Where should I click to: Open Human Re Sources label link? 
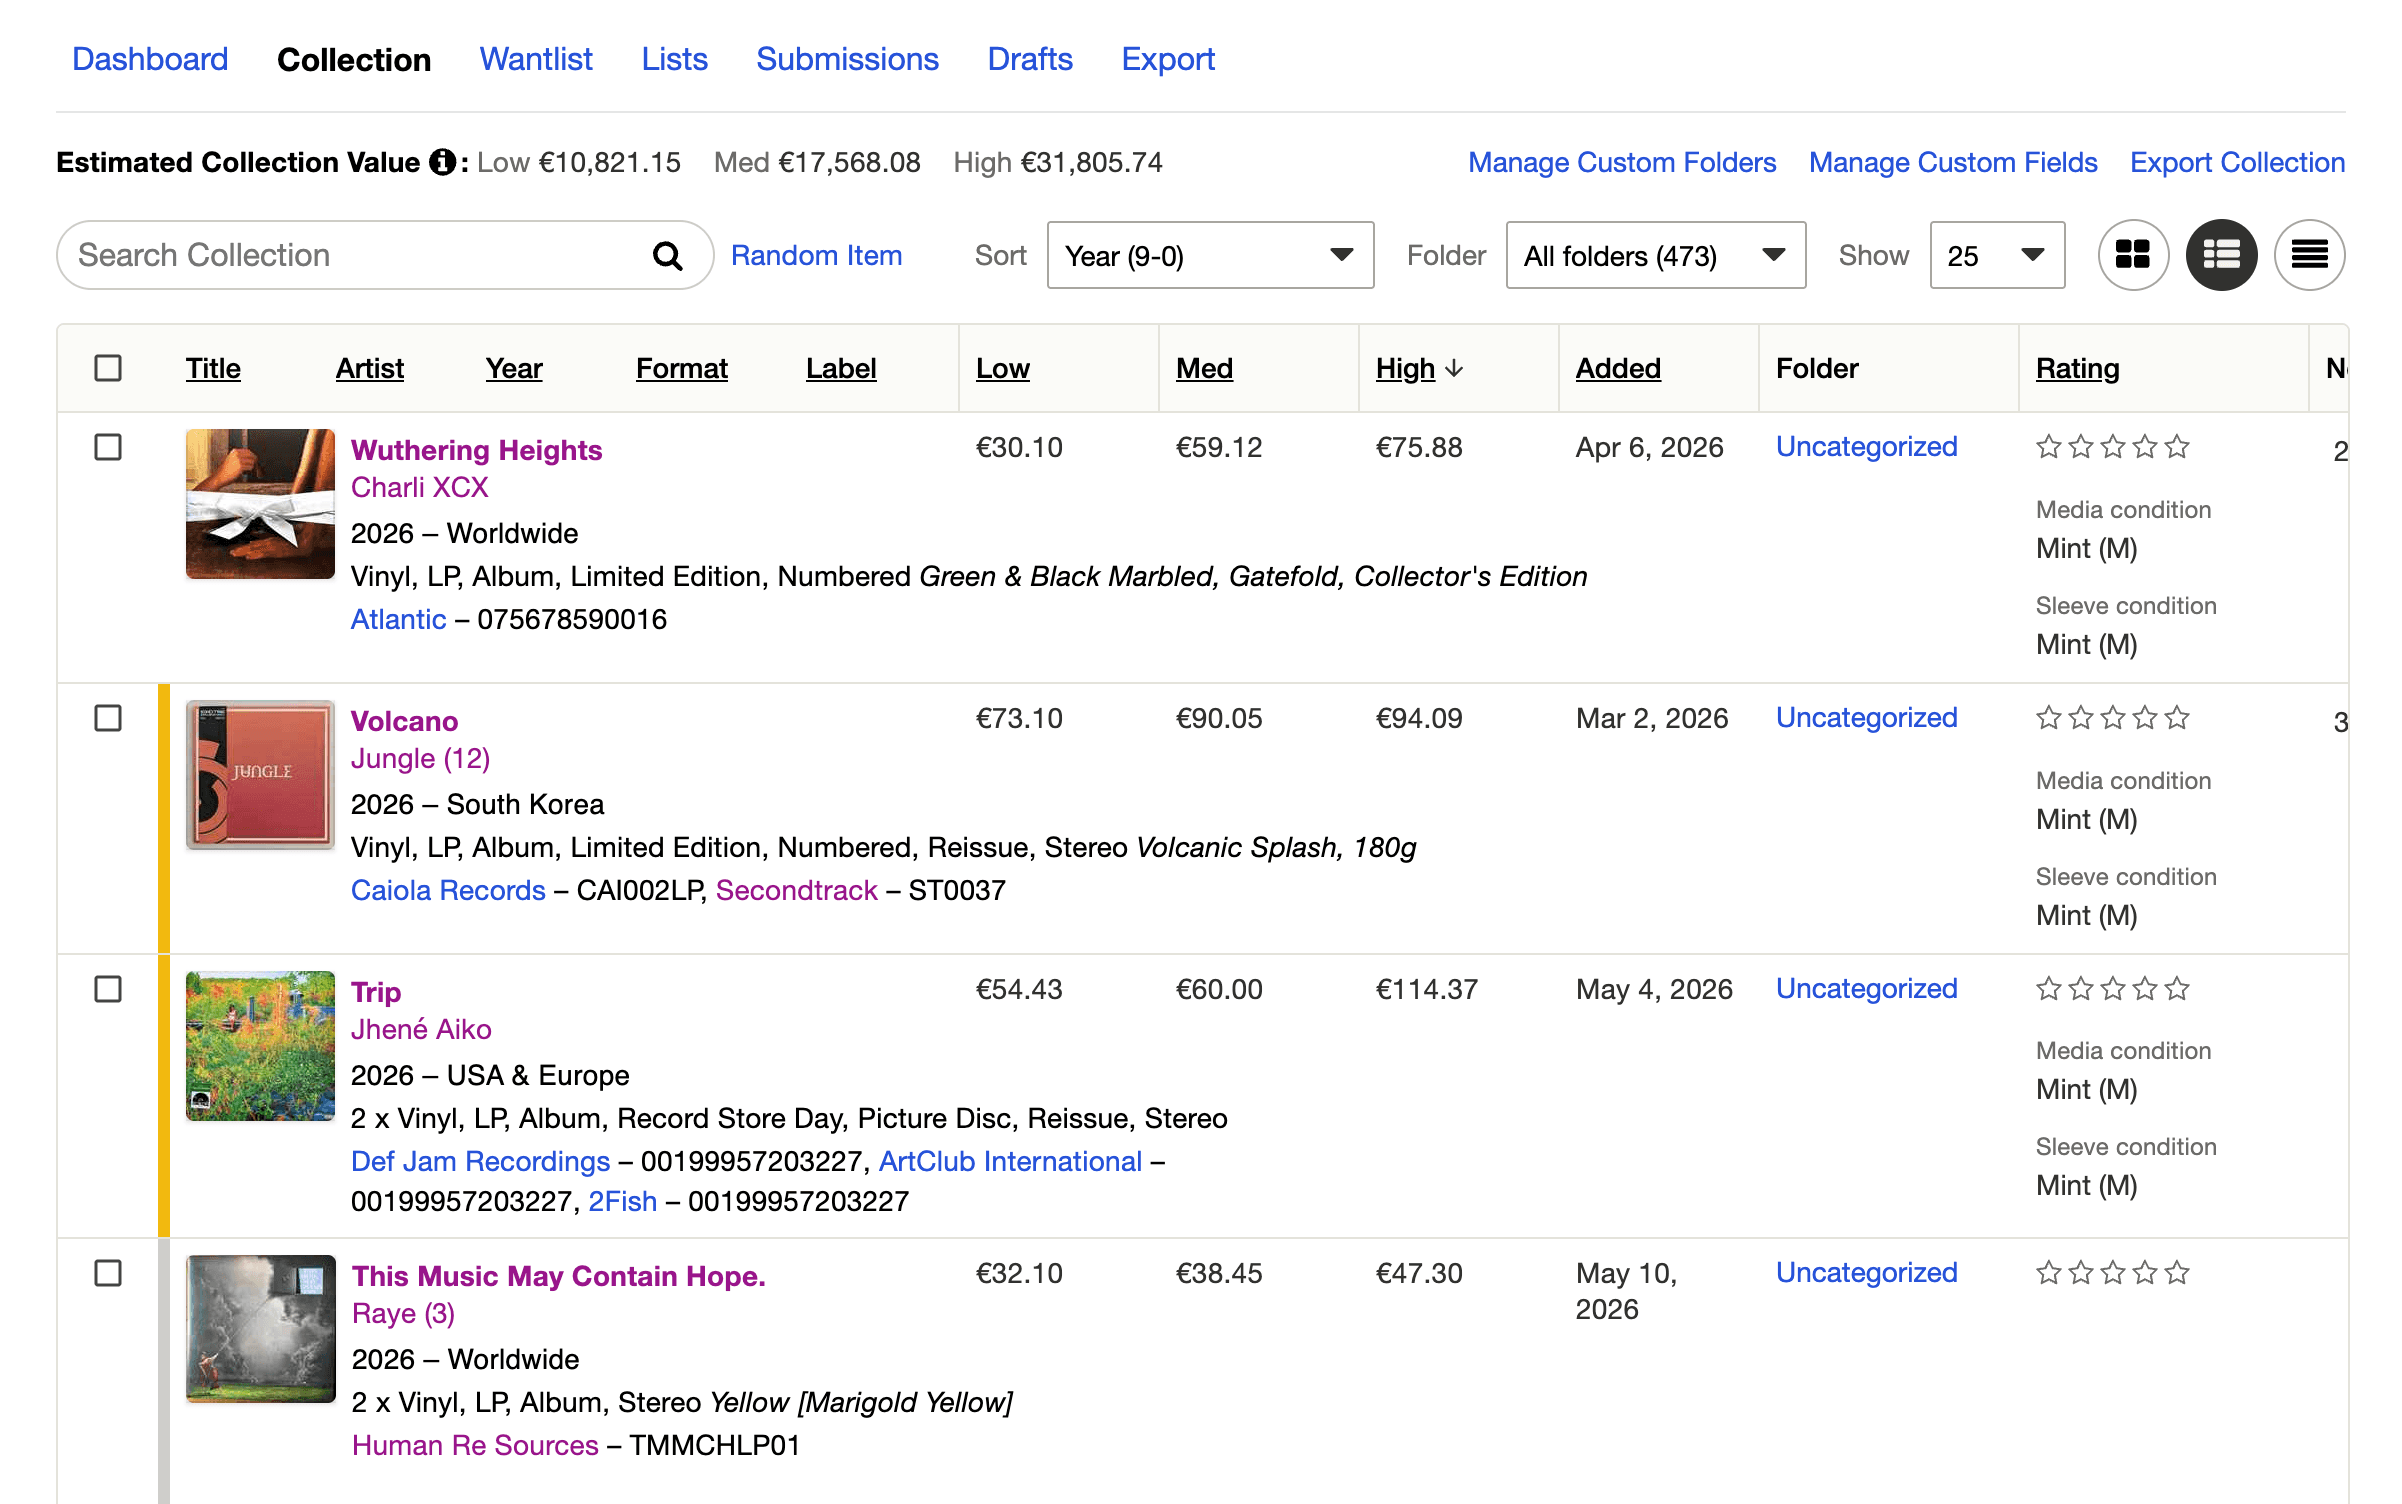pos(475,1446)
